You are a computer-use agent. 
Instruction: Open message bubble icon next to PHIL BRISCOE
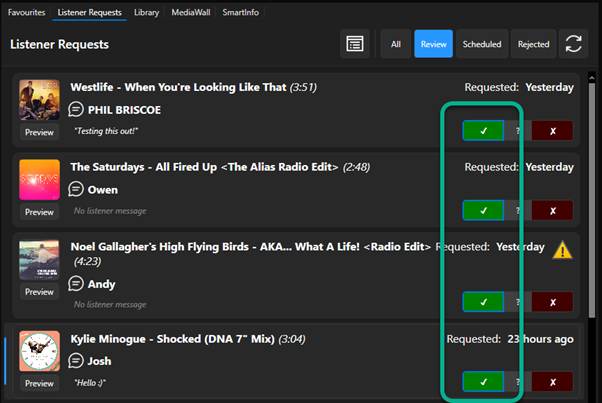click(x=76, y=109)
